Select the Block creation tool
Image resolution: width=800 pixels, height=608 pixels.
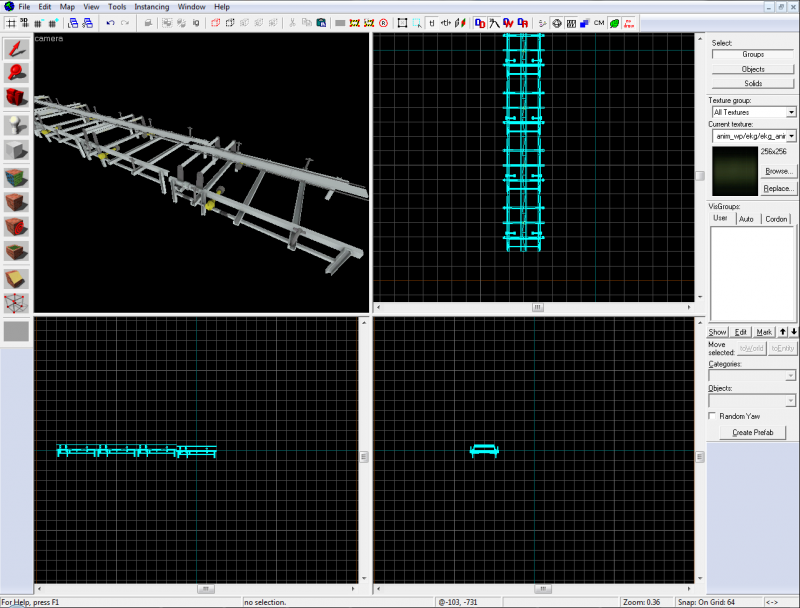click(15, 147)
